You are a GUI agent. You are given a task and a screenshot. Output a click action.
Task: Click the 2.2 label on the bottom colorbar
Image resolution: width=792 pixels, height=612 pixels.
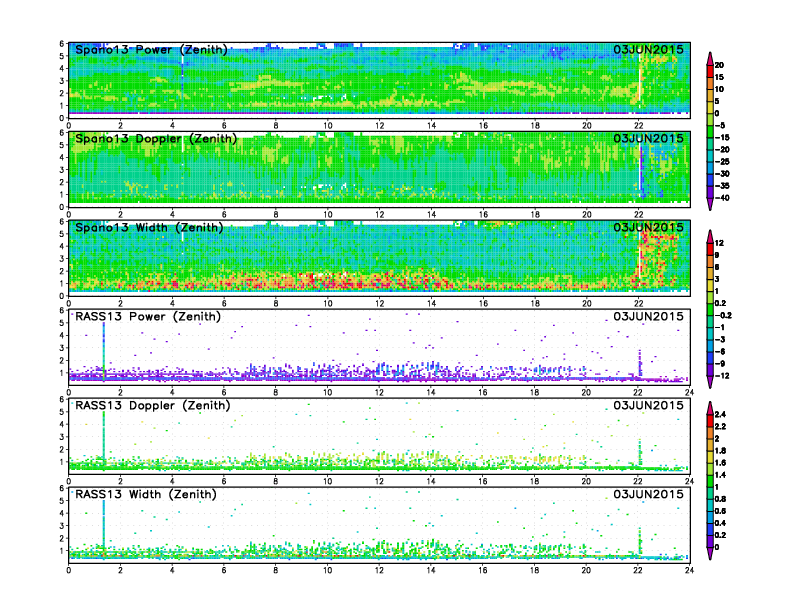pyautogui.click(x=720, y=427)
